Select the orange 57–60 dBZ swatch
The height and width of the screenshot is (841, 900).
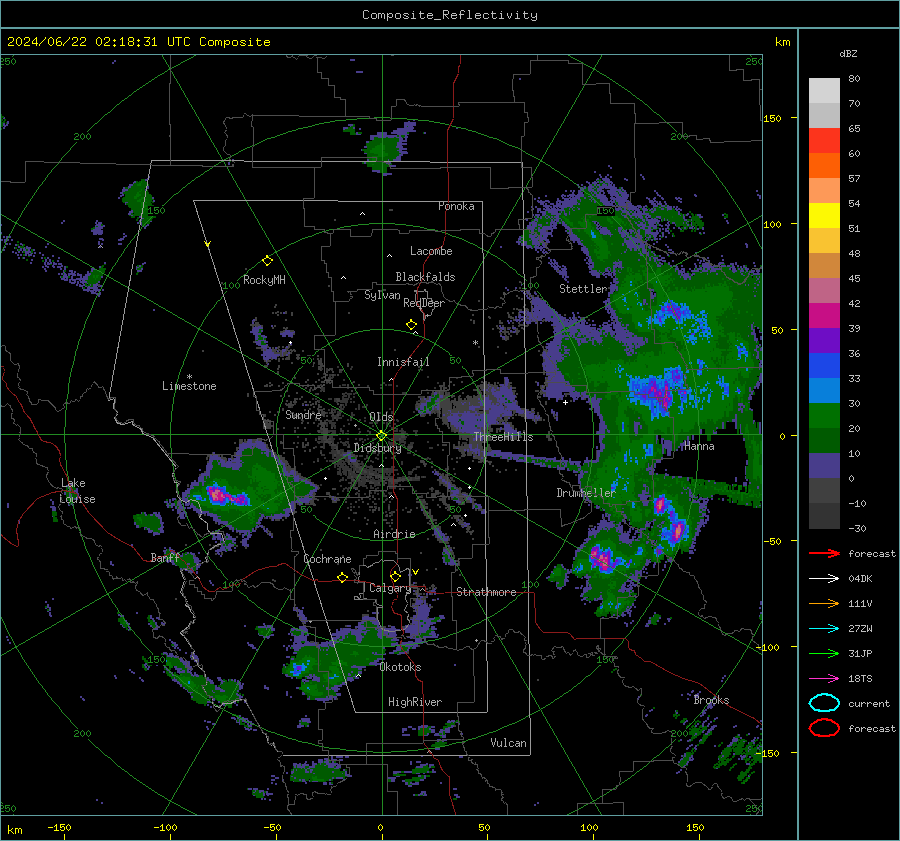824,166
